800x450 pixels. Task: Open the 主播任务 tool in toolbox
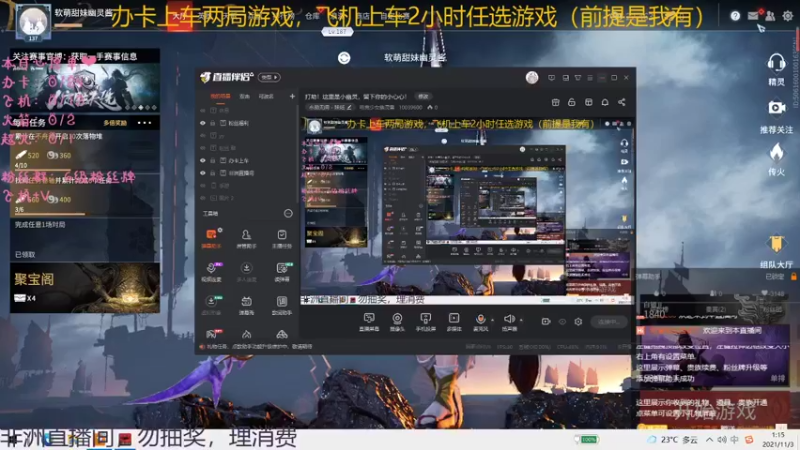[x=282, y=238]
